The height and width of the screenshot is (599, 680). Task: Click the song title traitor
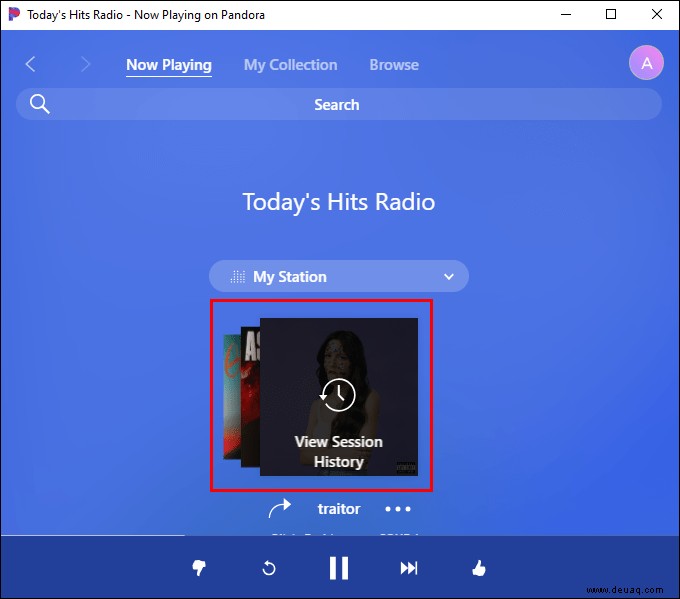tap(339, 509)
